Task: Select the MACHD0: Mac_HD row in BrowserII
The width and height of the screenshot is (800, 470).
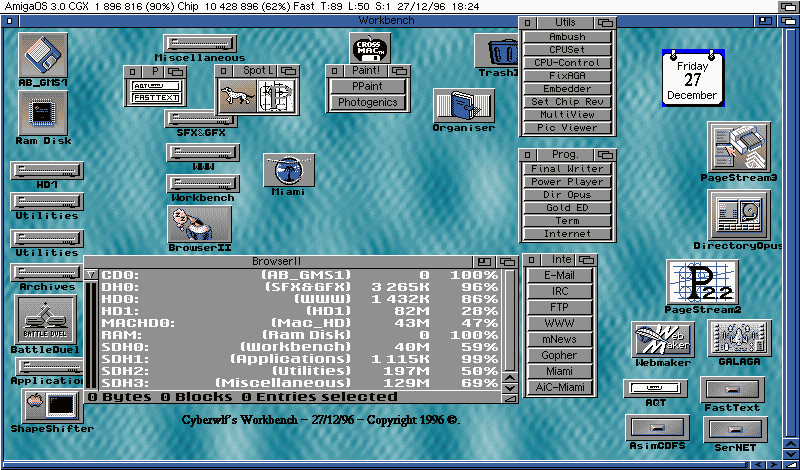Action: click(x=300, y=323)
